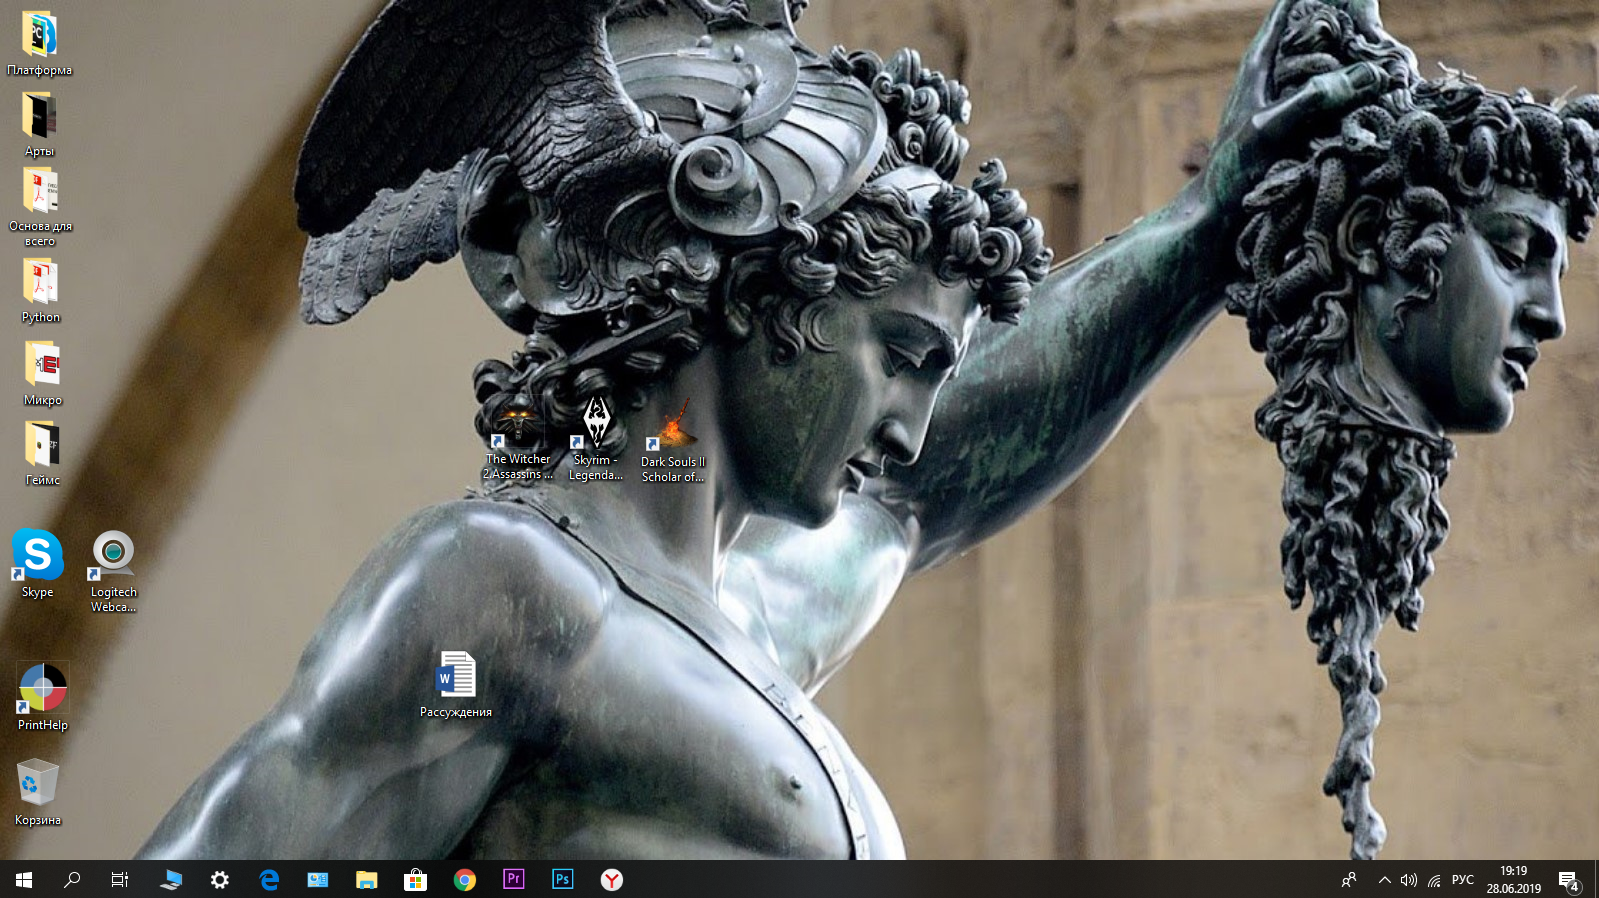This screenshot has height=898, width=1599.
Task: Select The Witcher 2 Assassins shortcut
Action: point(517,440)
